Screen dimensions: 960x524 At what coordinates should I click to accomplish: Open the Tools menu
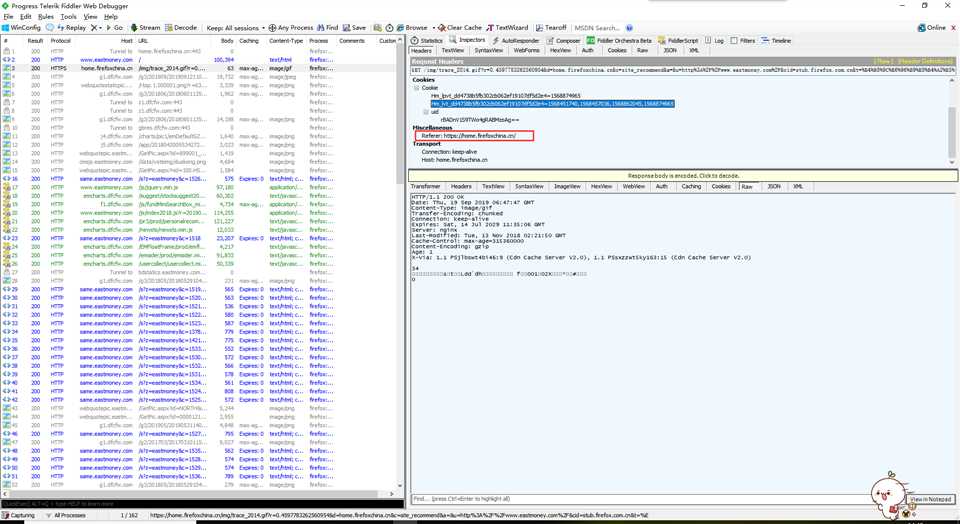click(69, 17)
